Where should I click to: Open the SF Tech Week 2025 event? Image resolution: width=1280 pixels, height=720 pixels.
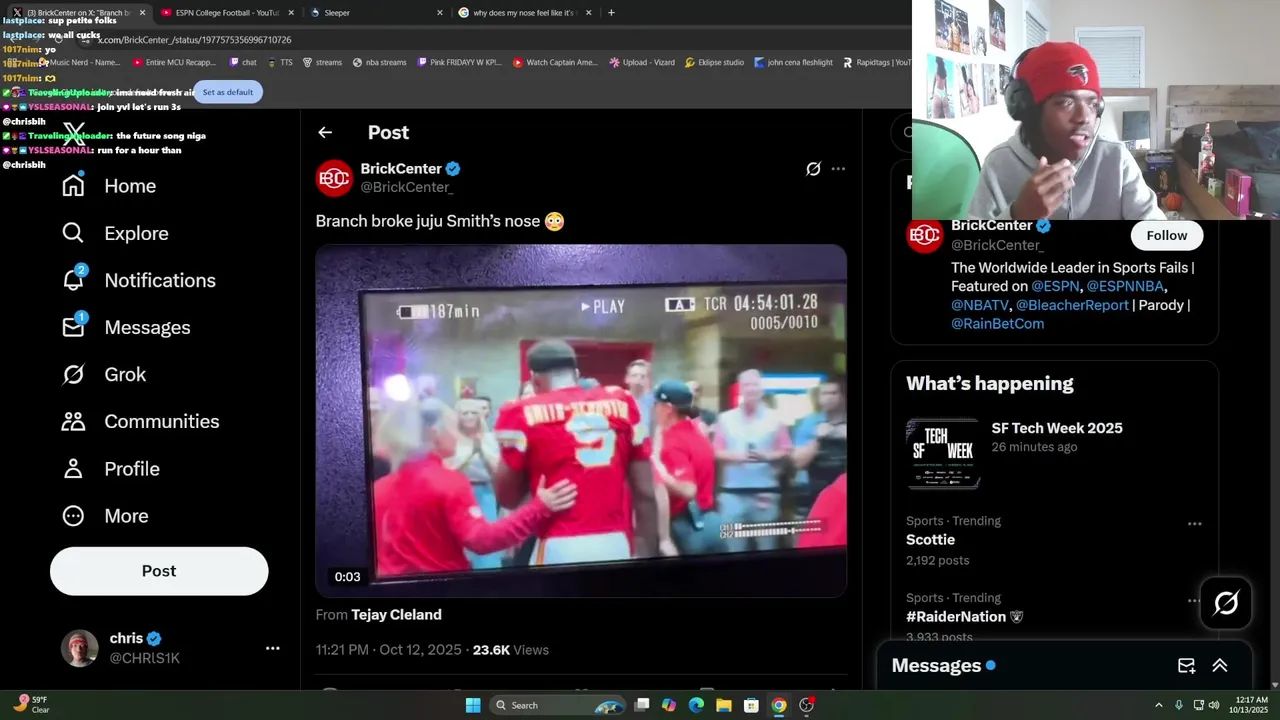1057,428
